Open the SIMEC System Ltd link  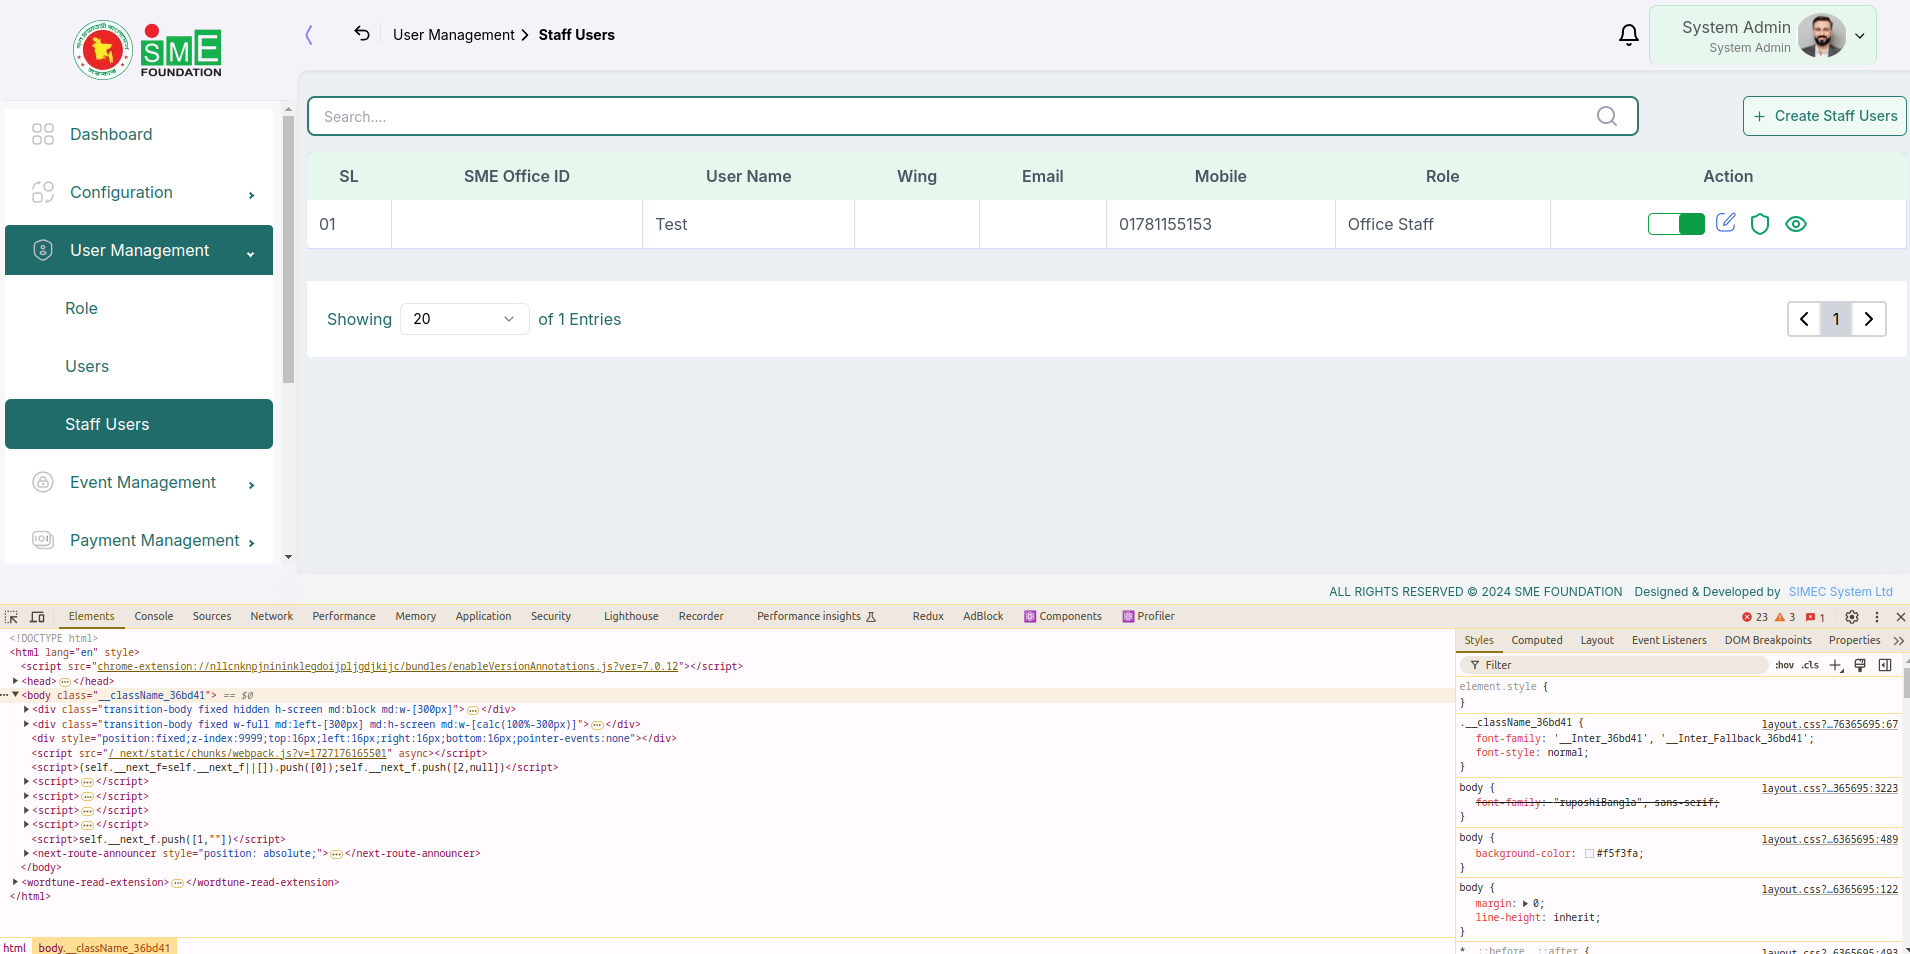(1840, 592)
